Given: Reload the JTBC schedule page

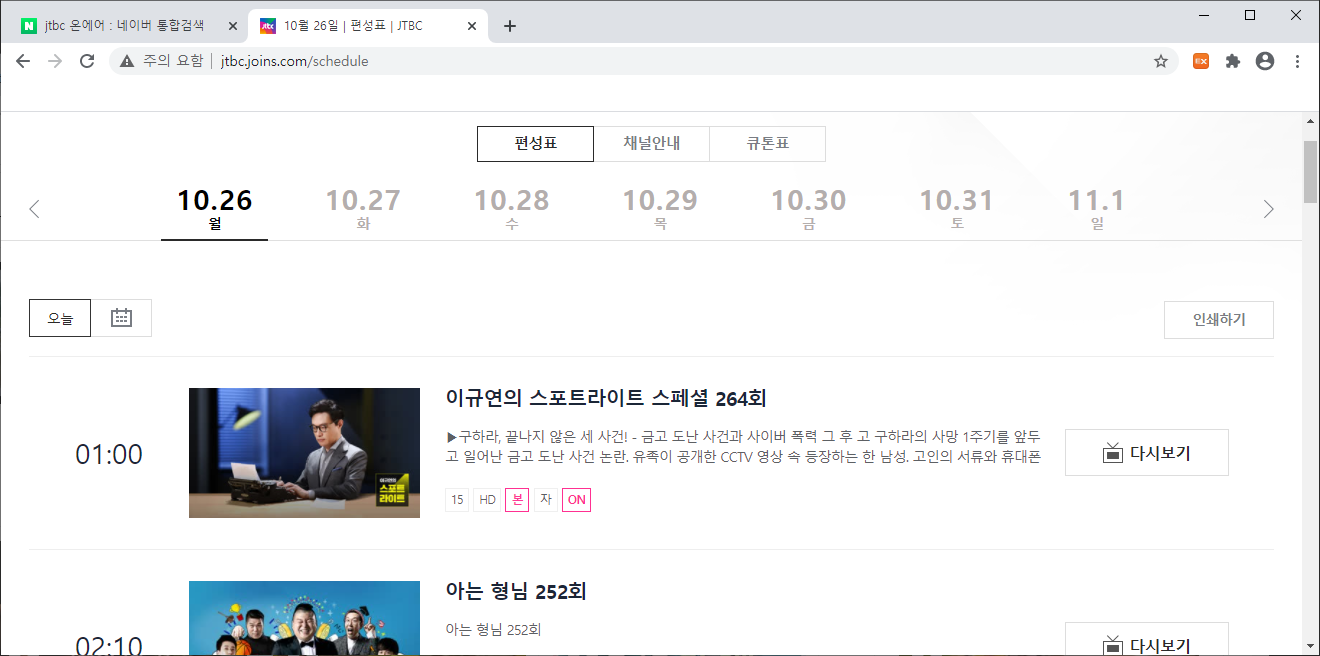Looking at the screenshot, I should (x=87, y=61).
